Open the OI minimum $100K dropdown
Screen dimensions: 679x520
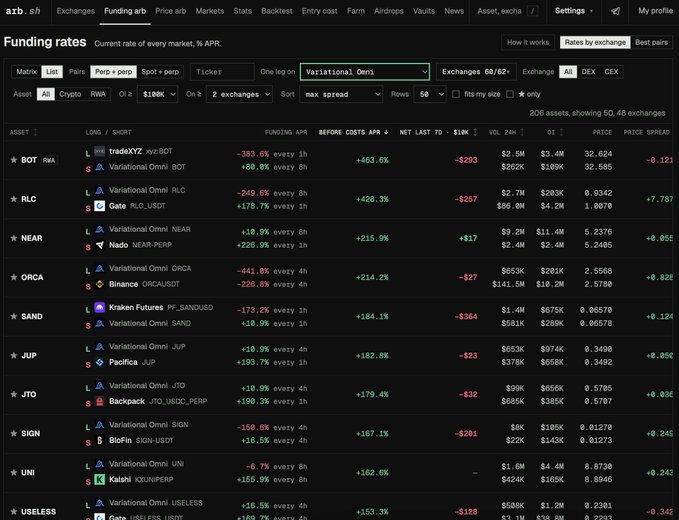point(157,94)
